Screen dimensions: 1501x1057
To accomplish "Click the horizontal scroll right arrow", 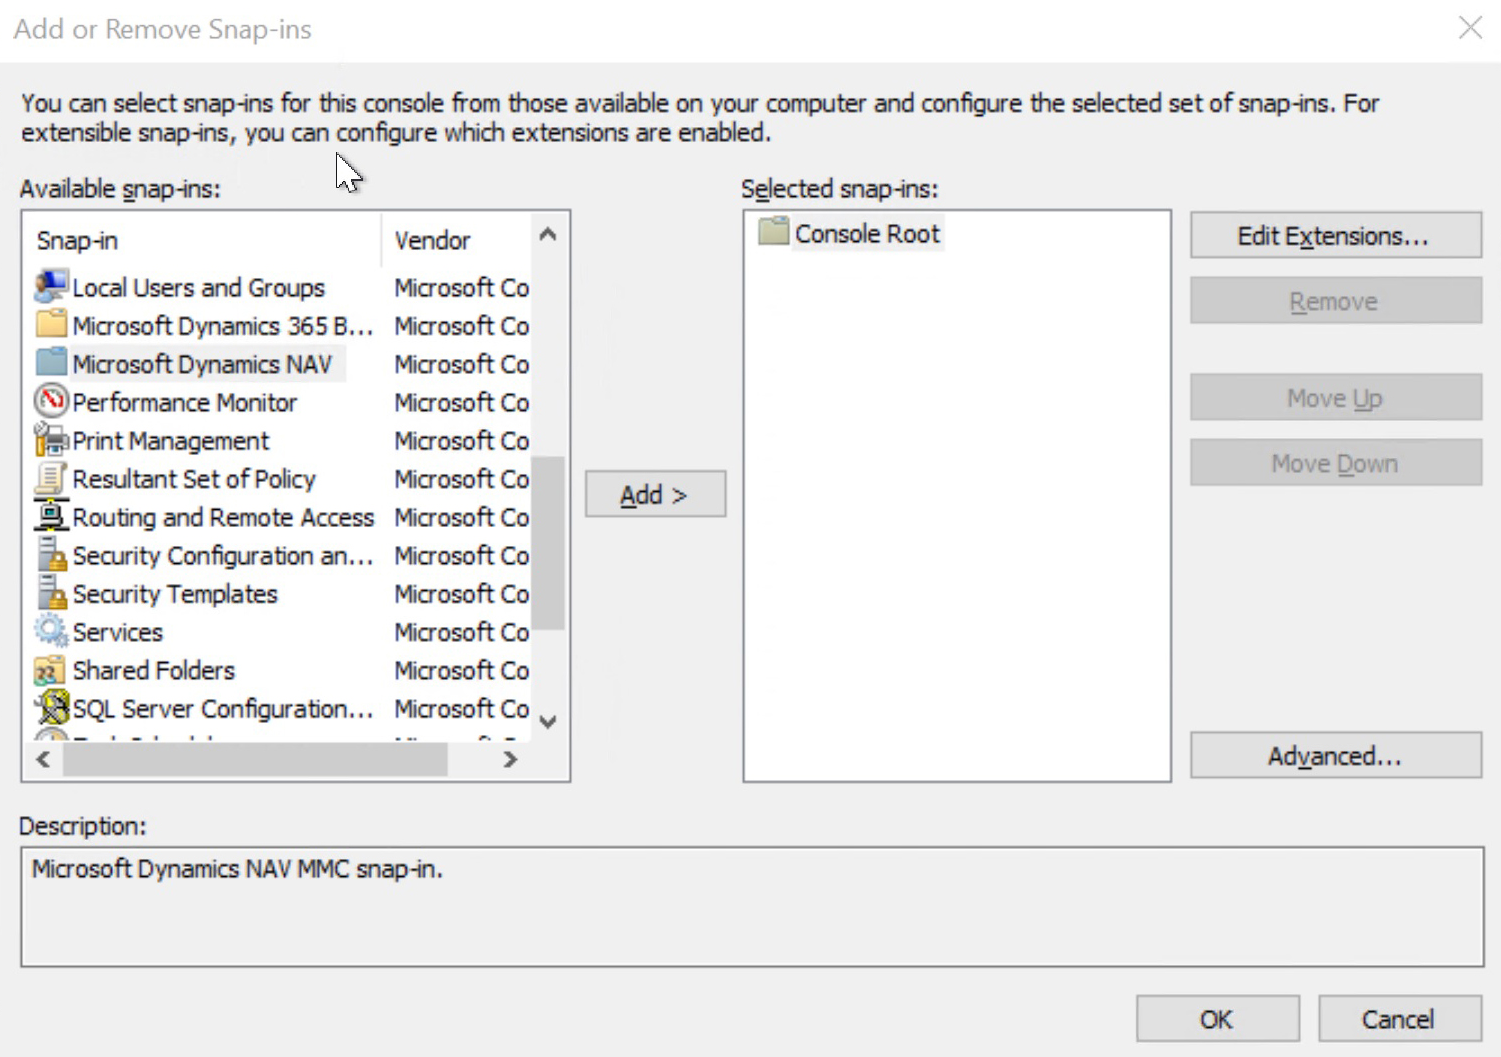I will (x=511, y=759).
